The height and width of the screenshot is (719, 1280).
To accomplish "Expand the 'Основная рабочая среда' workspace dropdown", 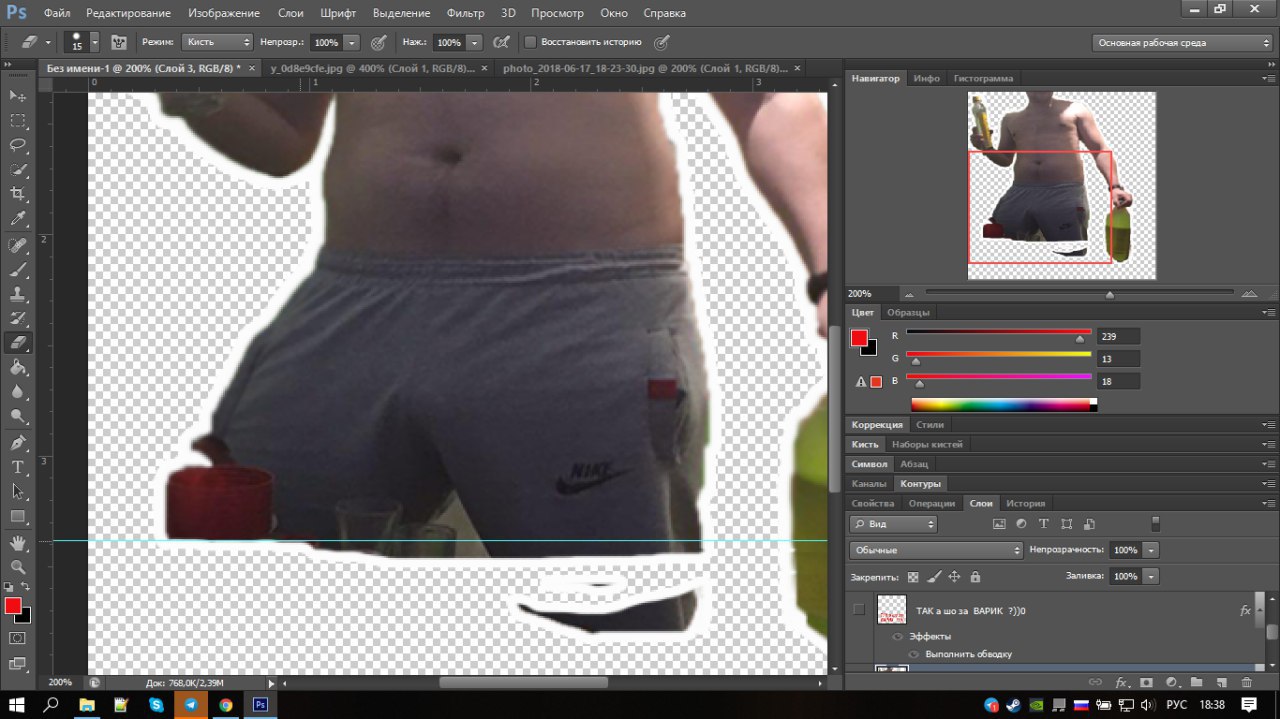I will coord(1181,43).
